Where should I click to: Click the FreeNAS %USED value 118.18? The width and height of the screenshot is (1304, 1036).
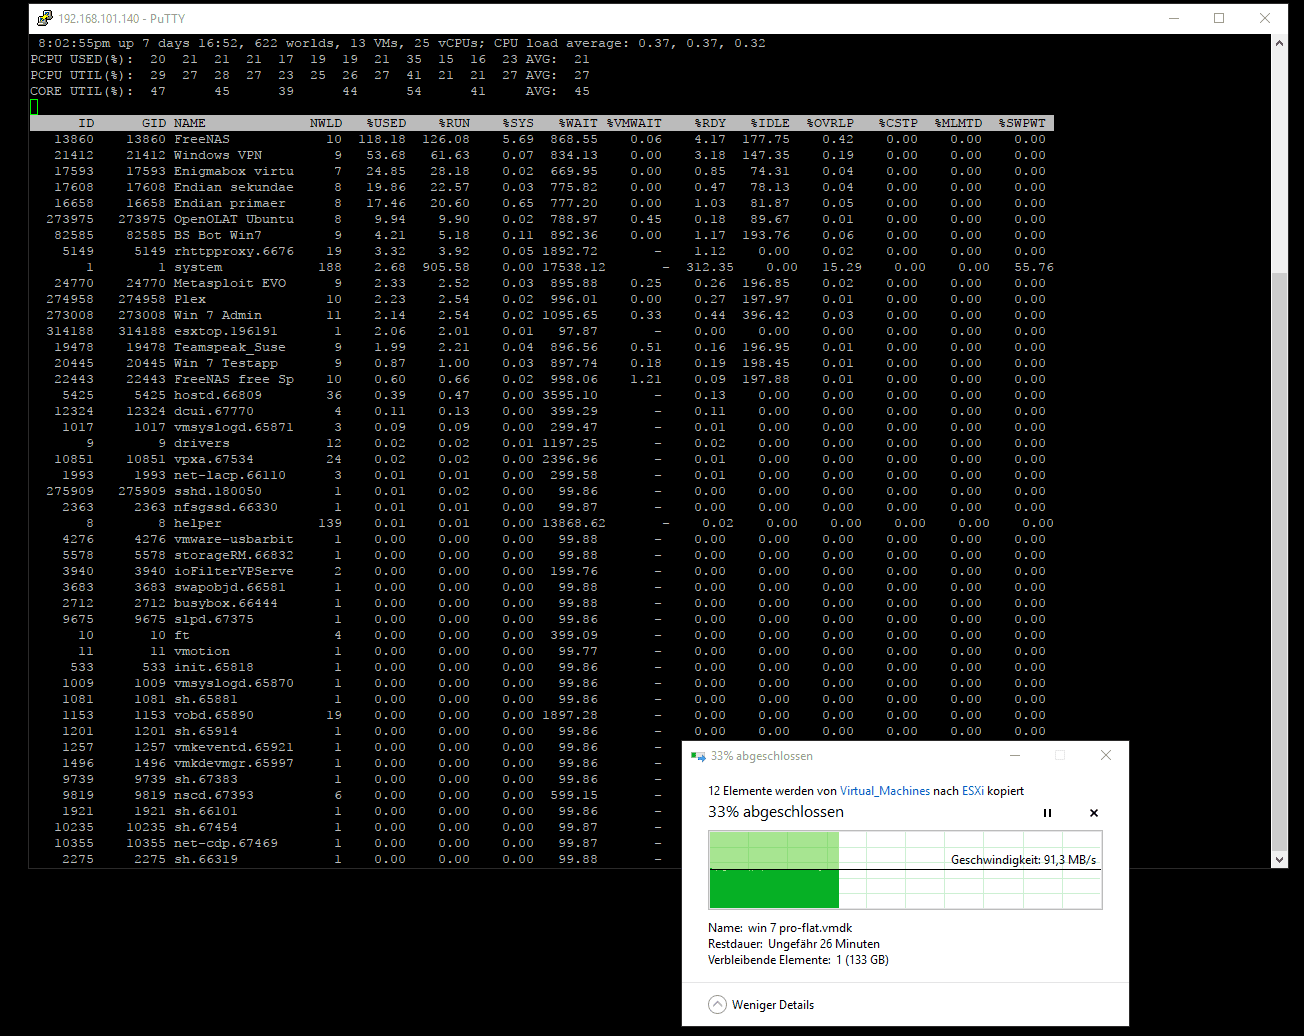pos(382,139)
